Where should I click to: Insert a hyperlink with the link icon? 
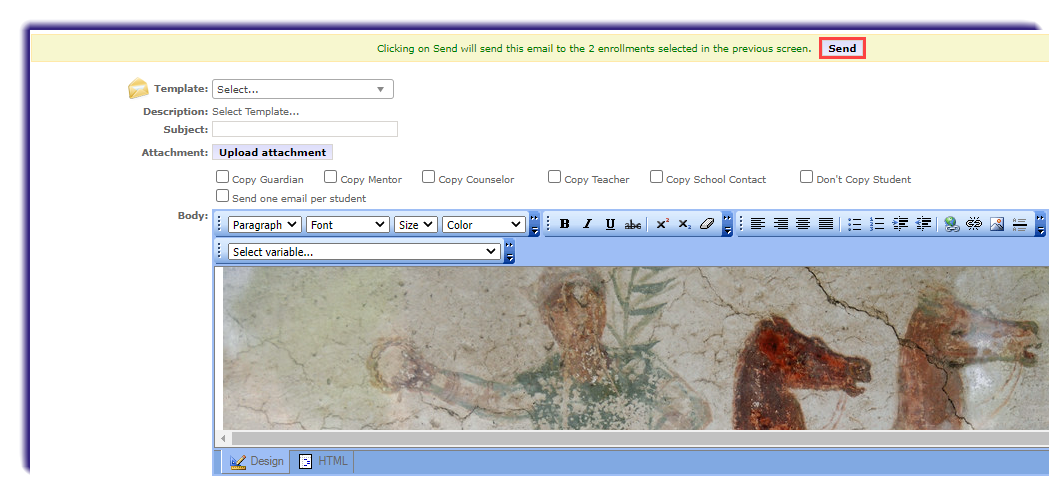950,224
